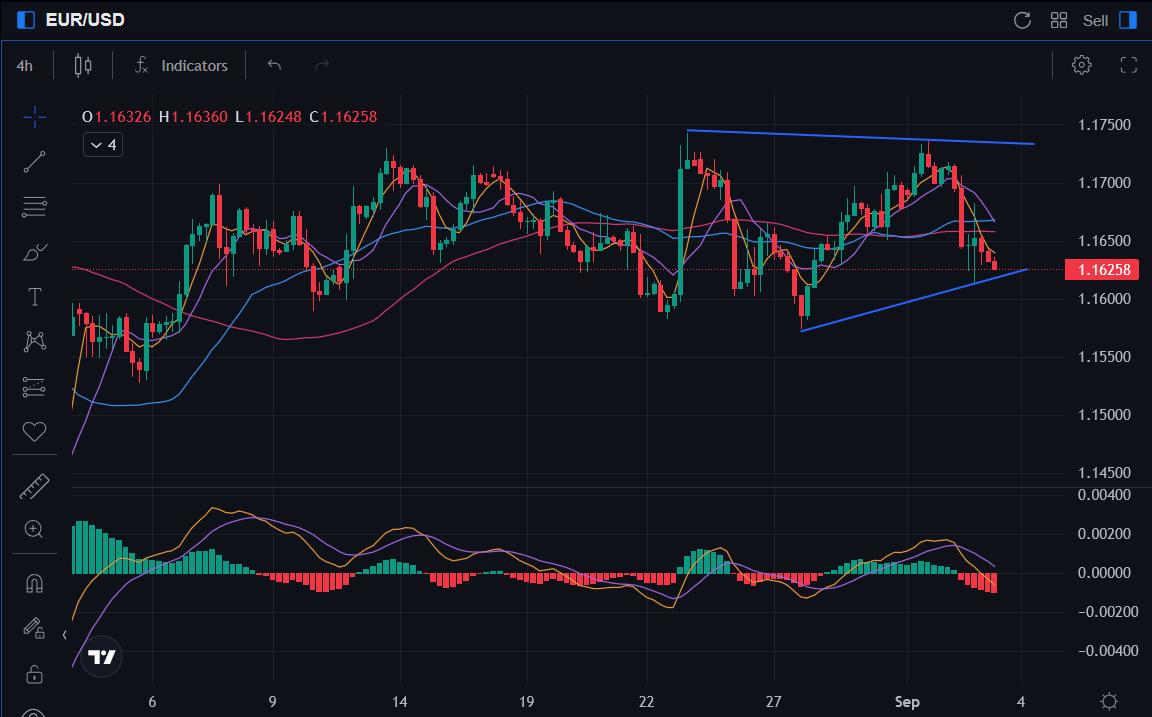This screenshot has height=717, width=1152.
Task: Collapse the drawing toolbar arrow
Action: point(65,635)
